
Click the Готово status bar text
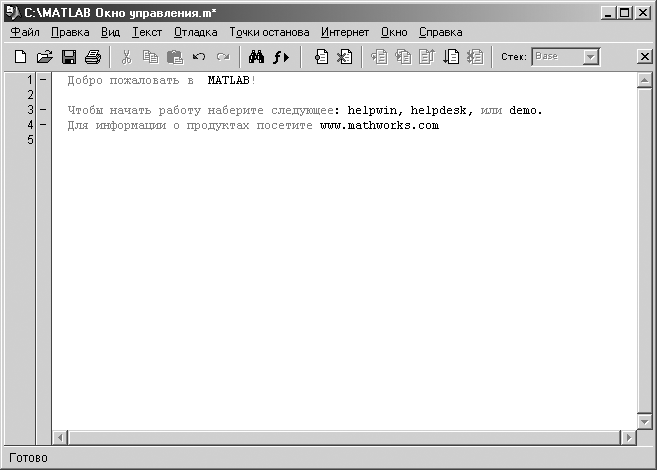pyautogui.click(x=28, y=458)
